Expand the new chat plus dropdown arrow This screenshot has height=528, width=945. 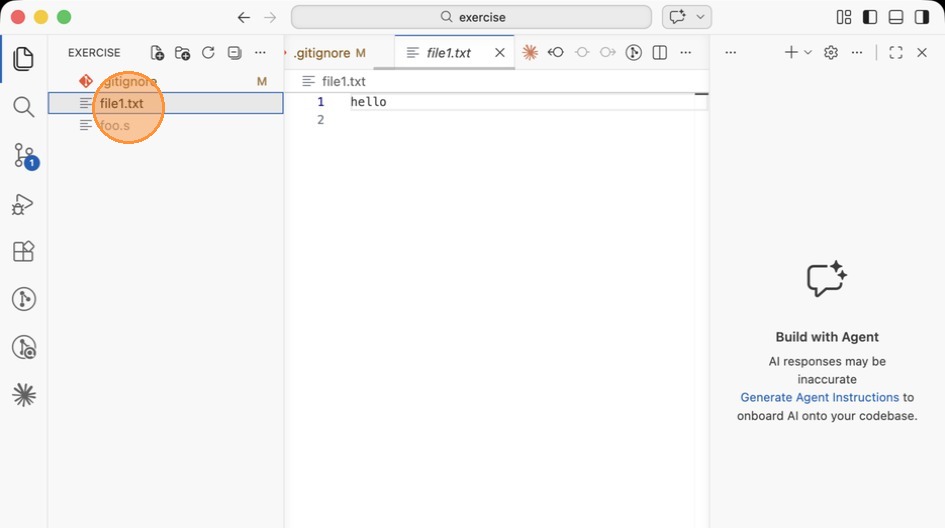pyautogui.click(x=808, y=53)
